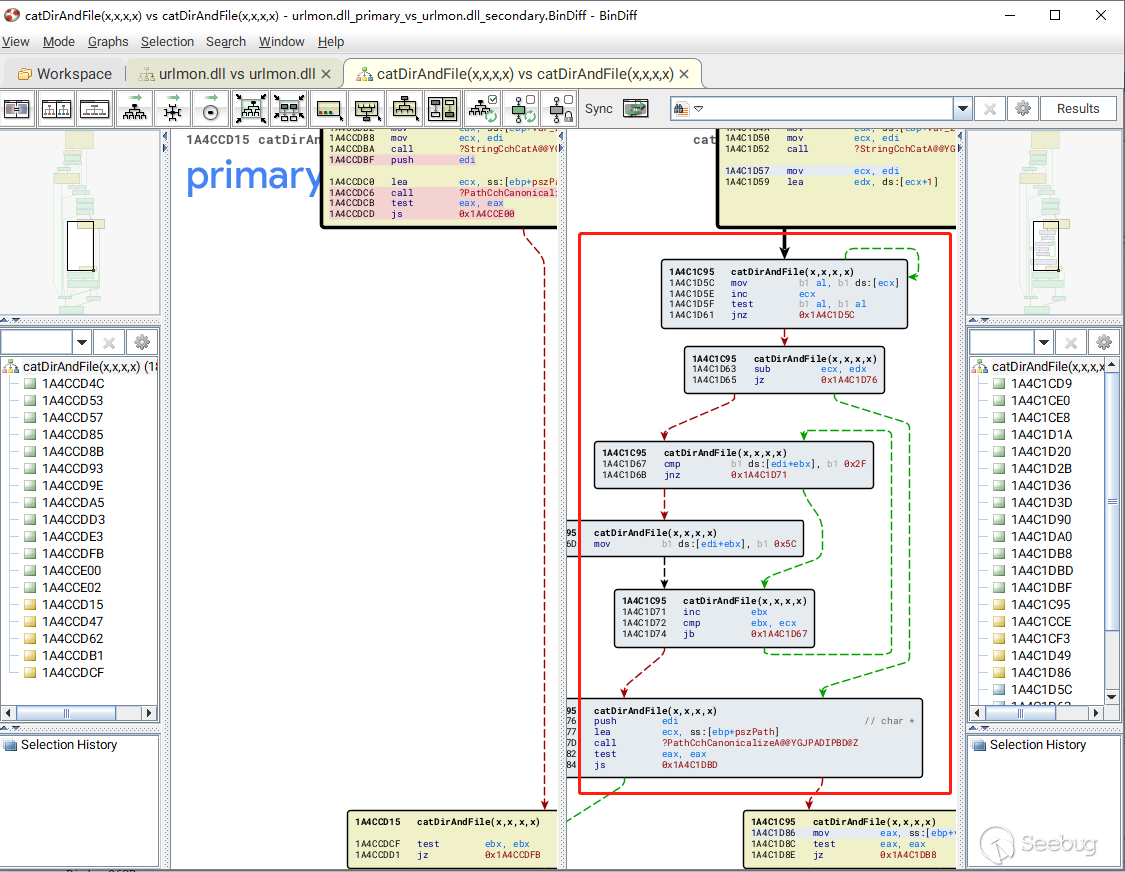Open the toolbar search combo box dropdown

[962, 109]
